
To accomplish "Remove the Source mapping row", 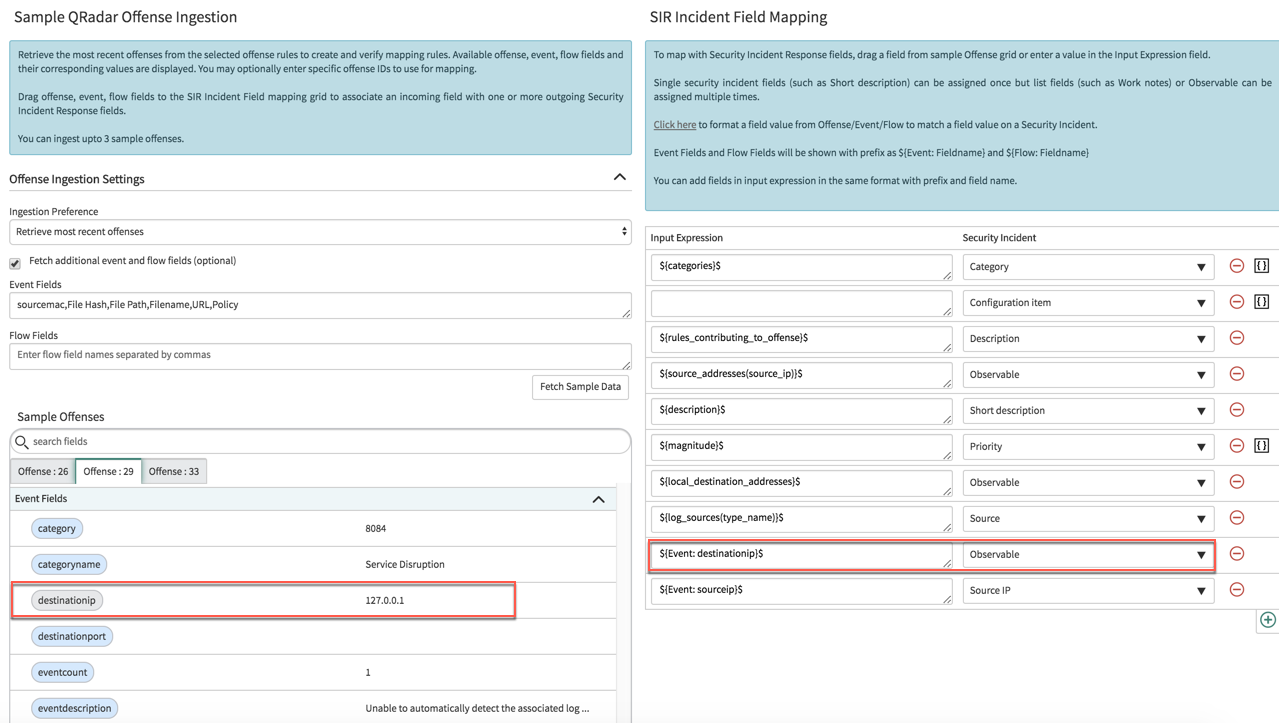I will click(1237, 518).
